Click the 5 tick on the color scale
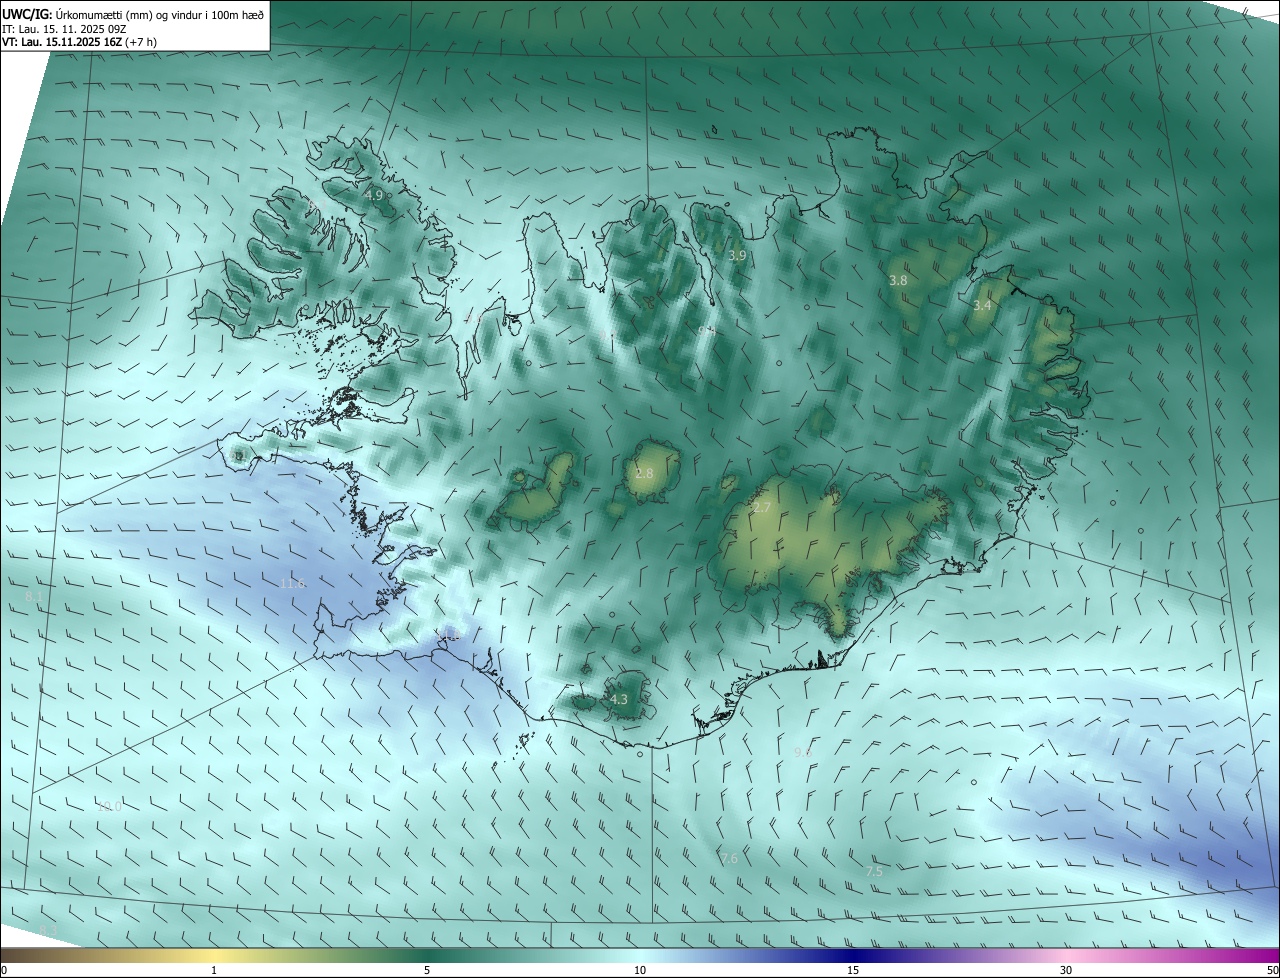Image resolution: width=1280 pixels, height=978 pixels. click(x=427, y=970)
